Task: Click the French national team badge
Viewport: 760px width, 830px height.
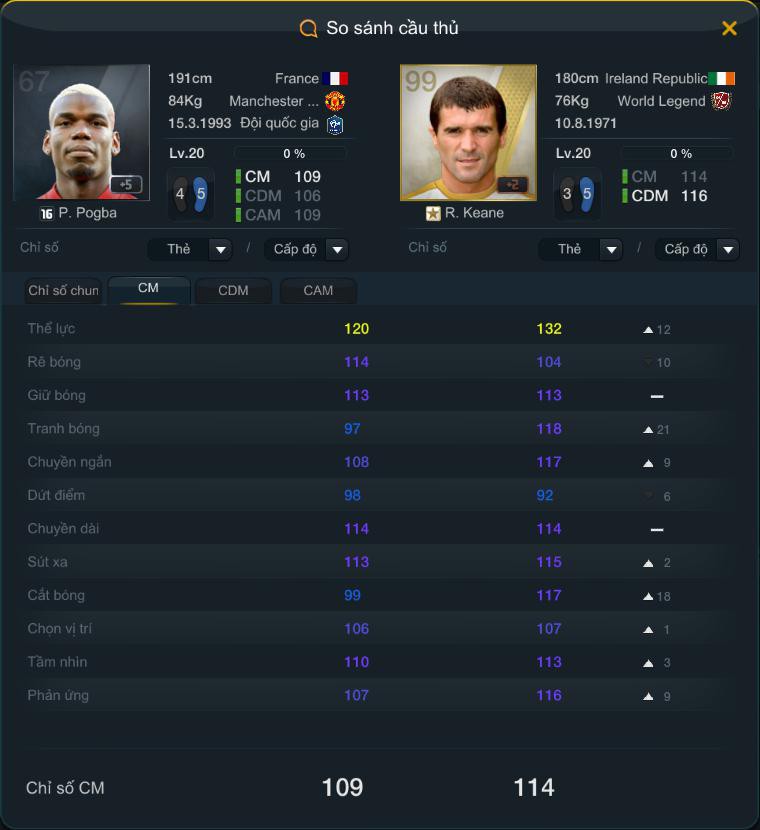Action: [335, 124]
